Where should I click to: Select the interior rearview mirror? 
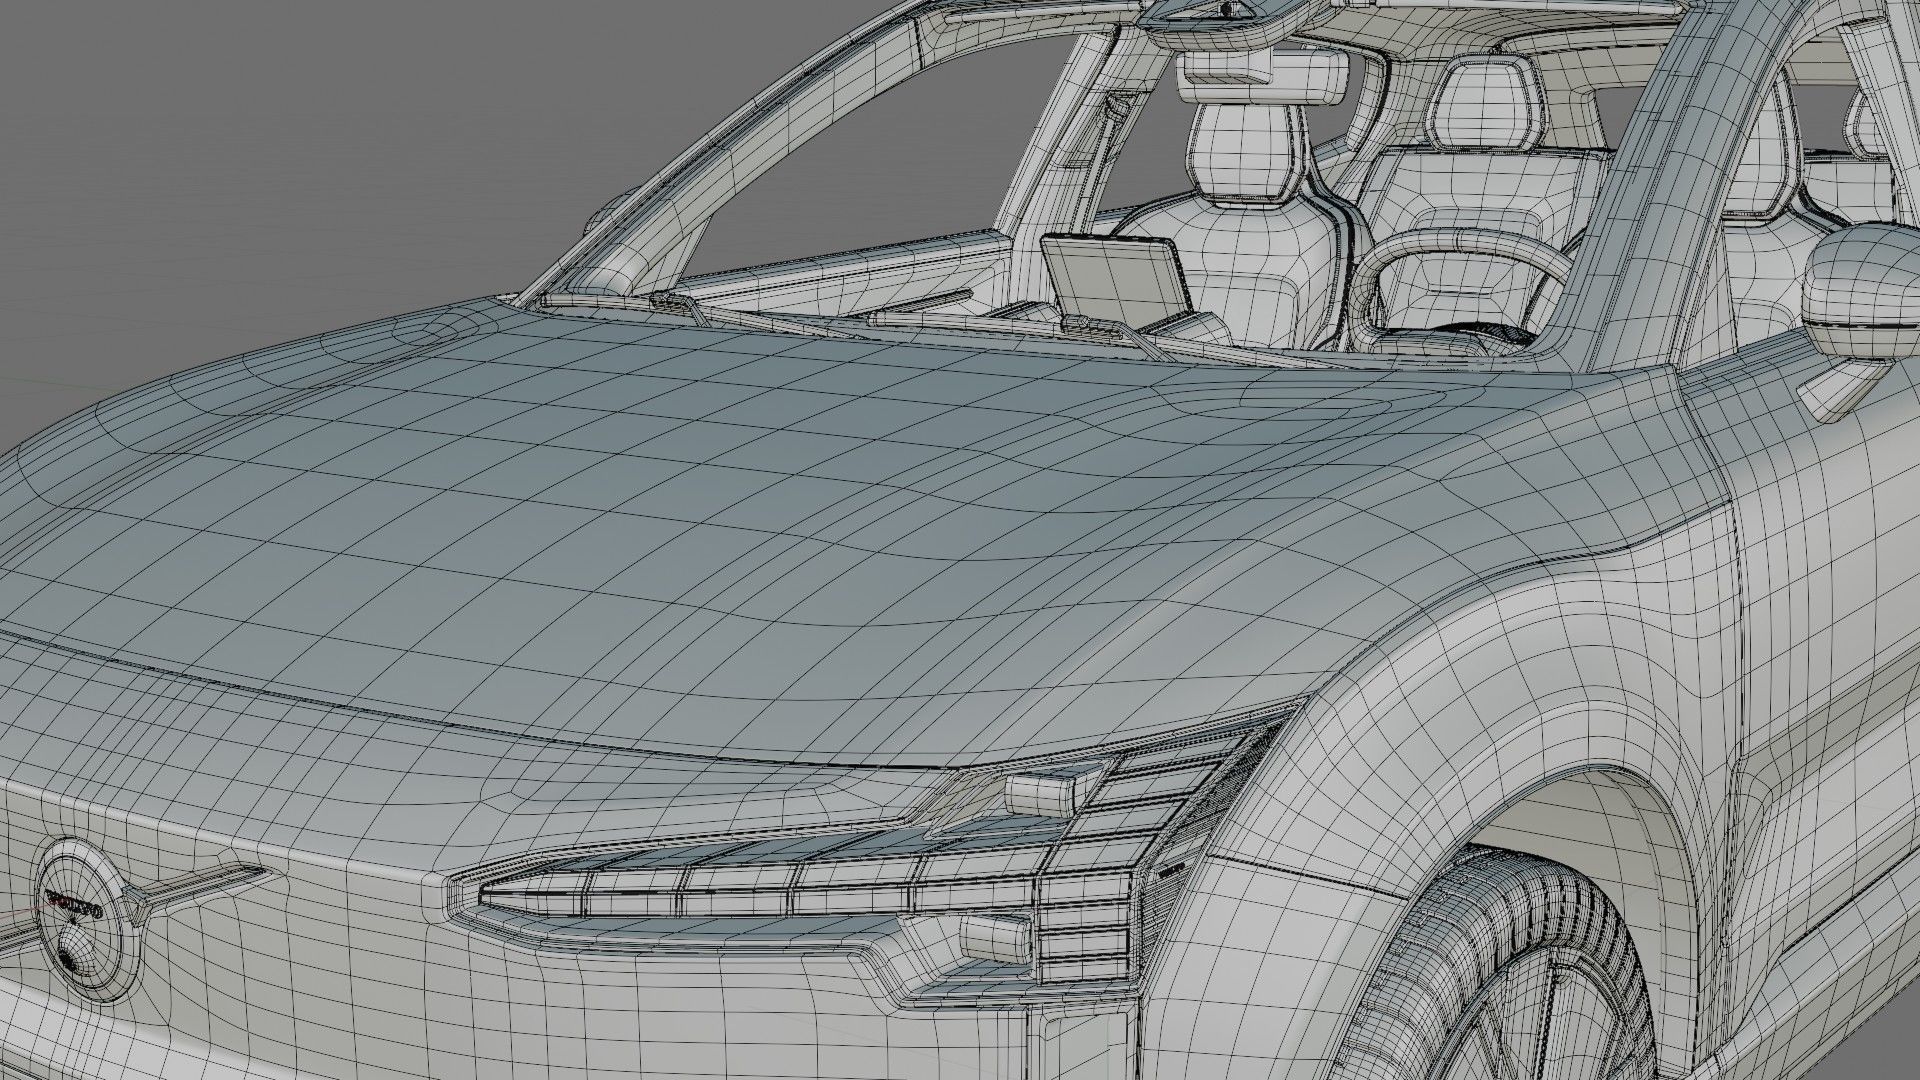[1263, 78]
